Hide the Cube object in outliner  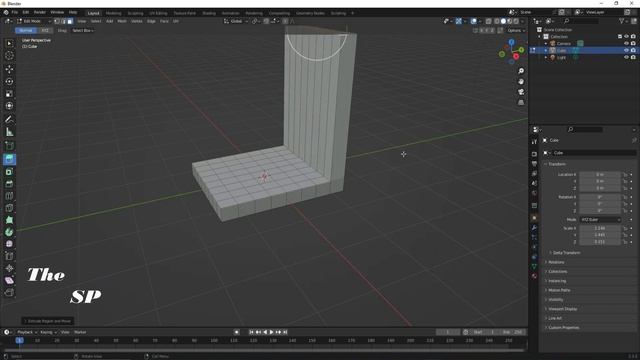626,50
